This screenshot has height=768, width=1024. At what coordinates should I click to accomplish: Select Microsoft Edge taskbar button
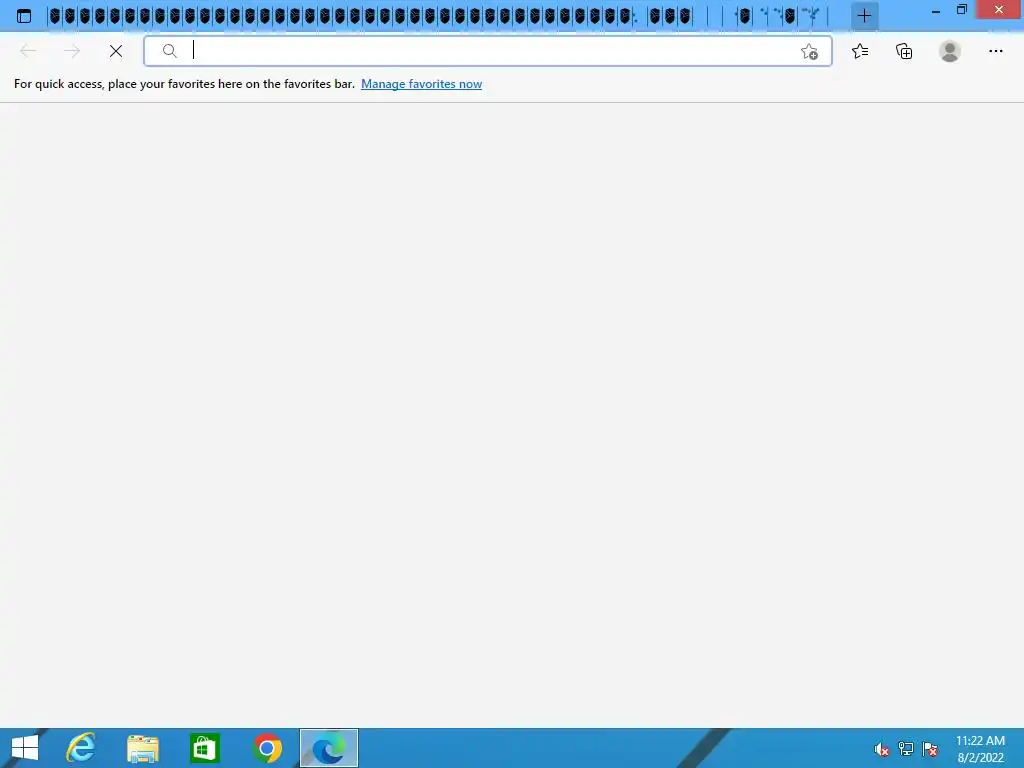coord(328,748)
